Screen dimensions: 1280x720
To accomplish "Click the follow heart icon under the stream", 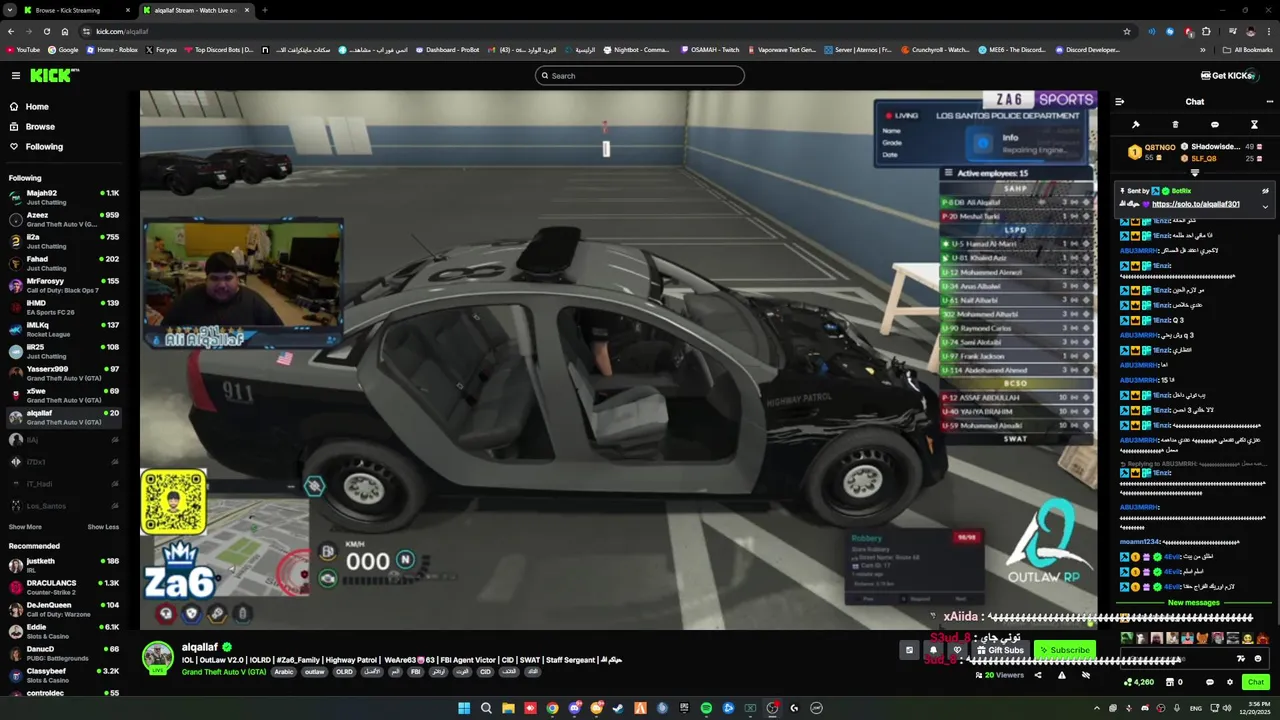I will [x=957, y=650].
